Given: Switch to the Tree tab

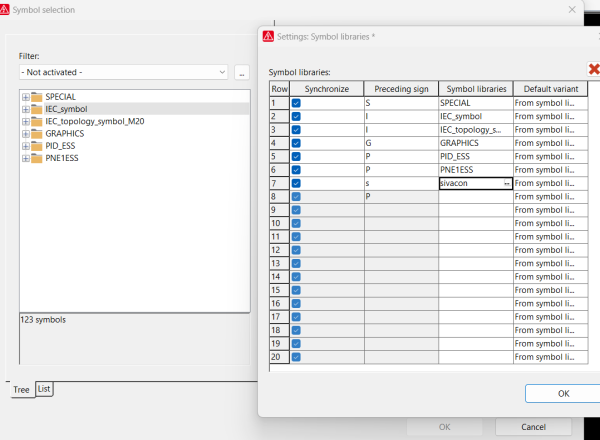Looking at the screenshot, I should coord(21,389).
